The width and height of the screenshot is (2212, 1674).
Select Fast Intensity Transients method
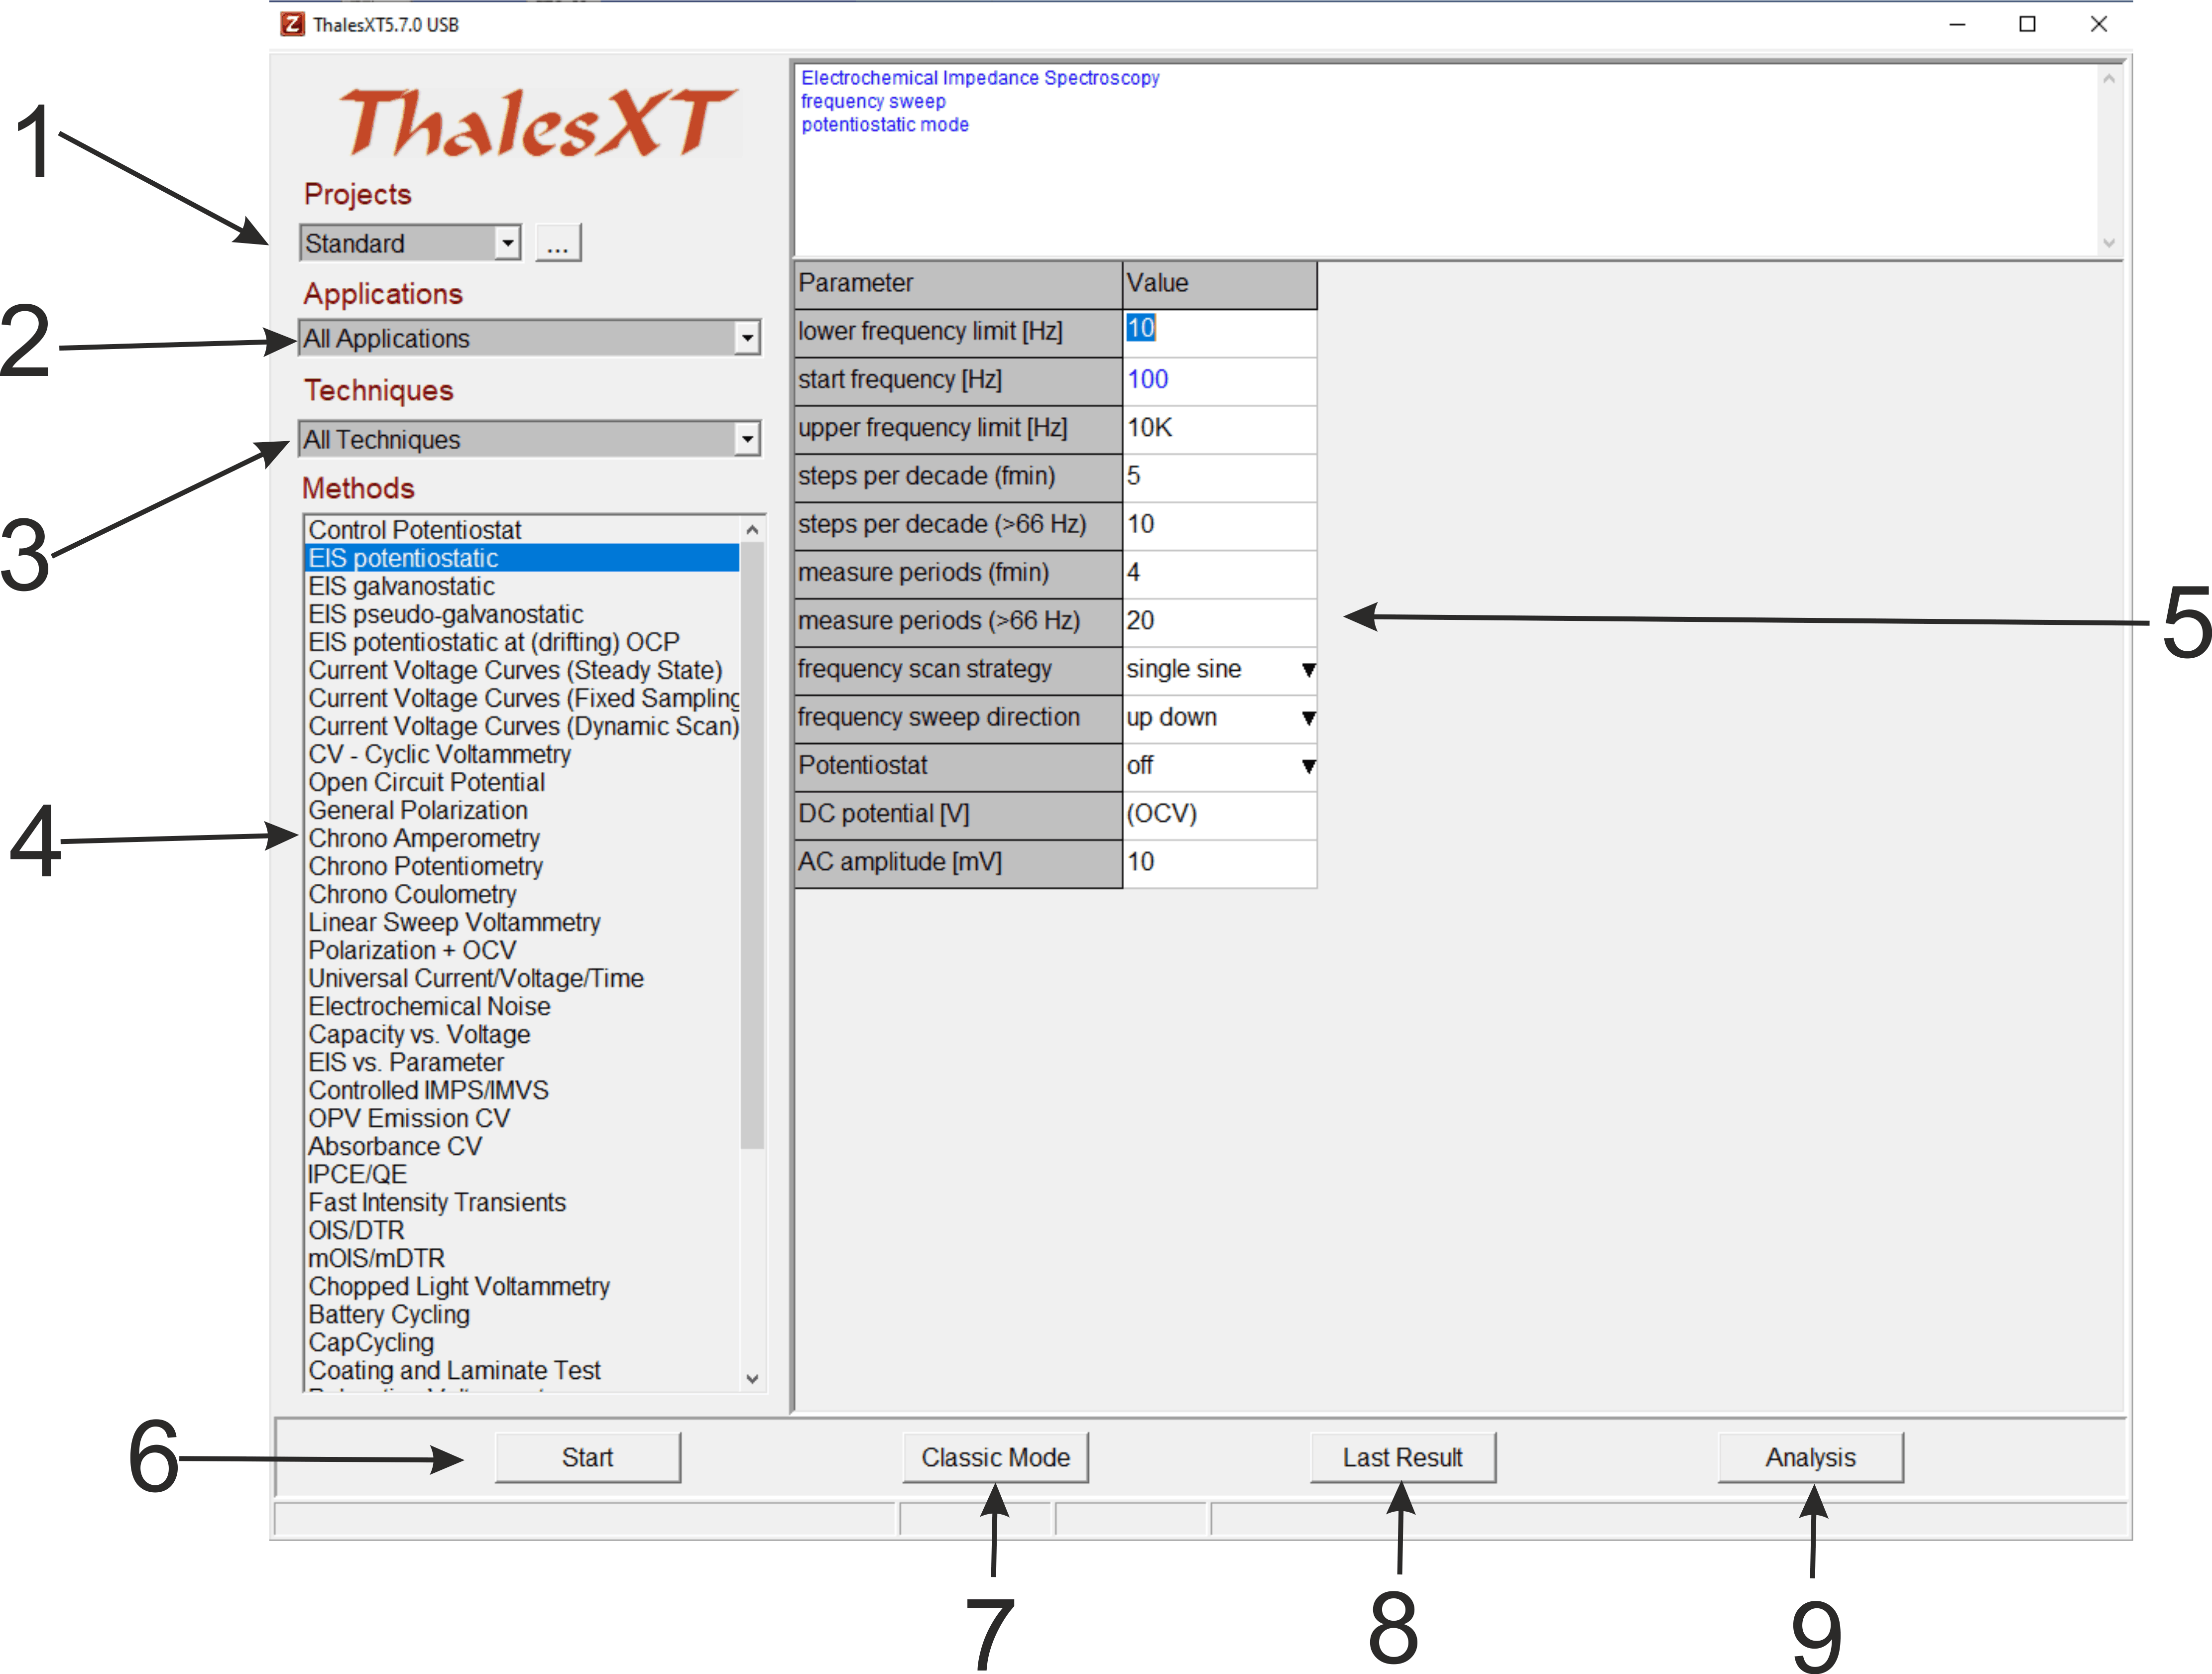[522, 1202]
